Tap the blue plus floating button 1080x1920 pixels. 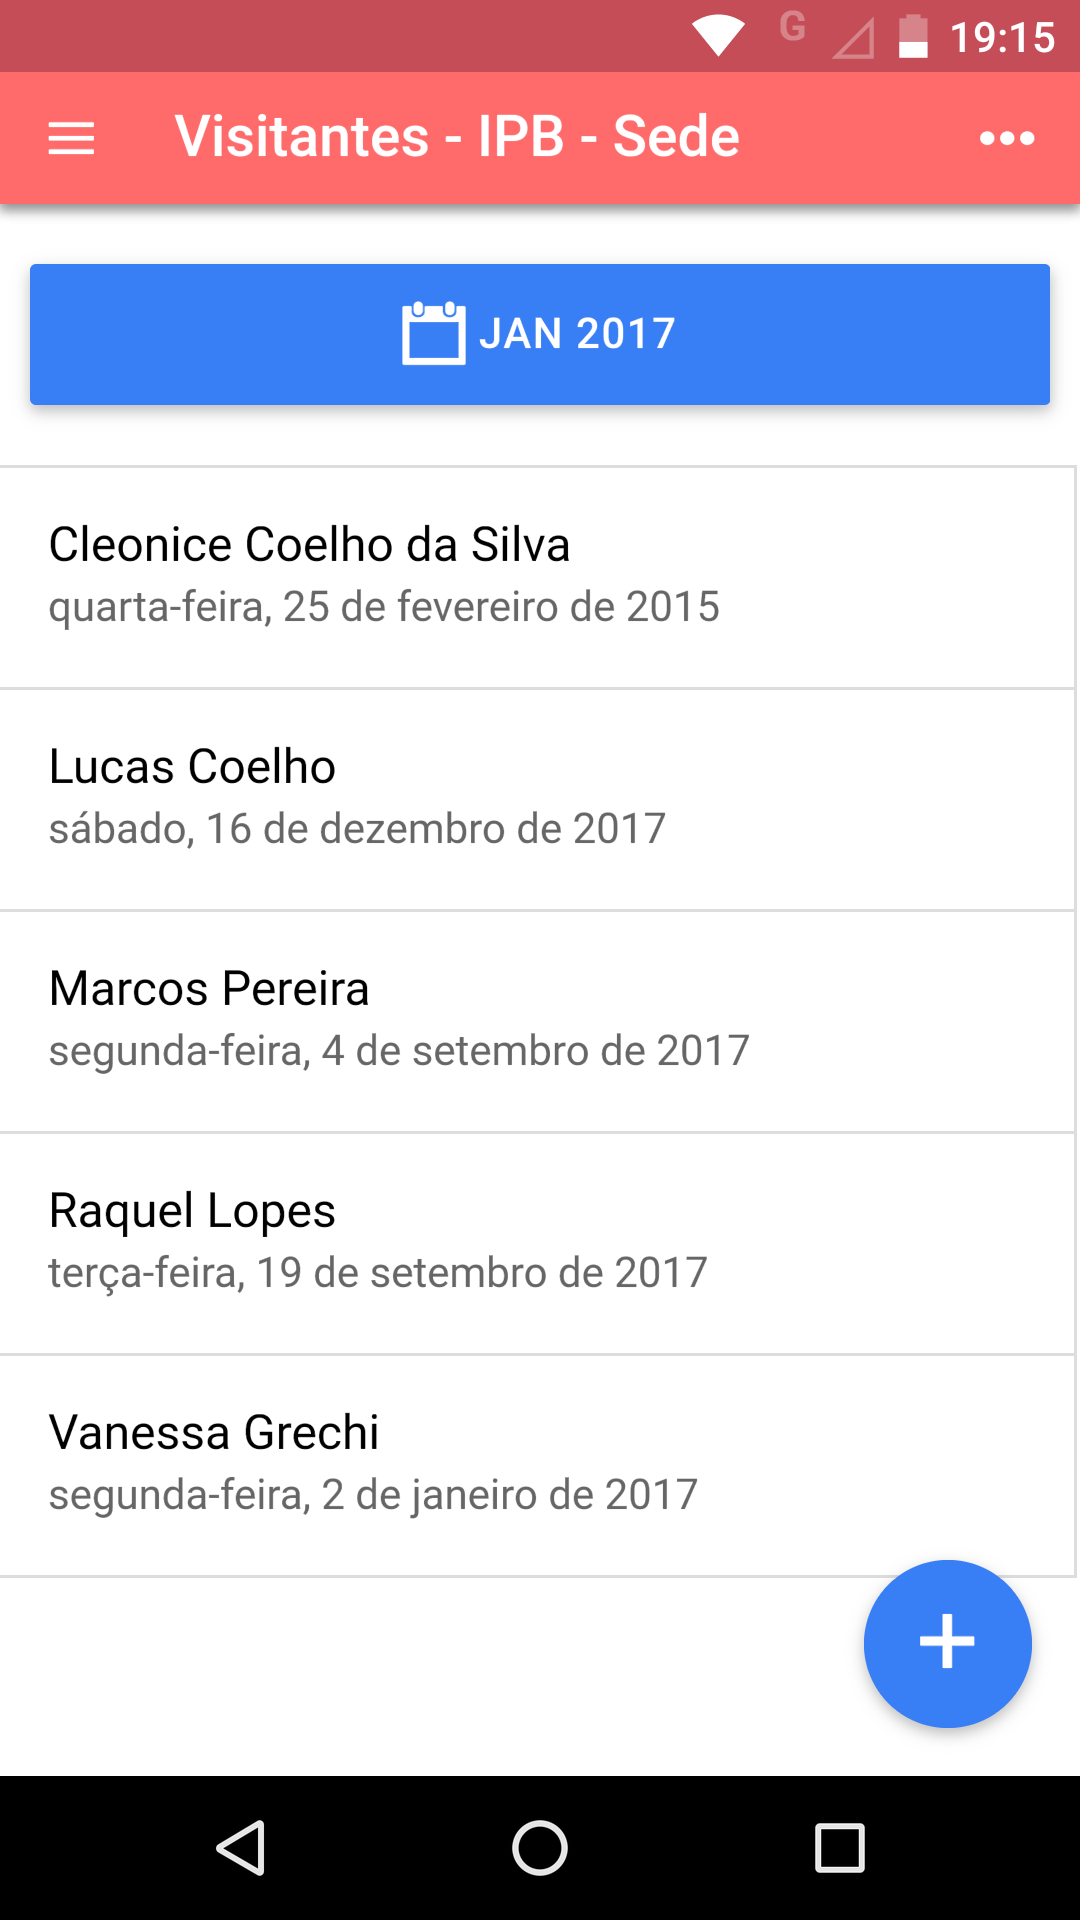pos(947,1643)
